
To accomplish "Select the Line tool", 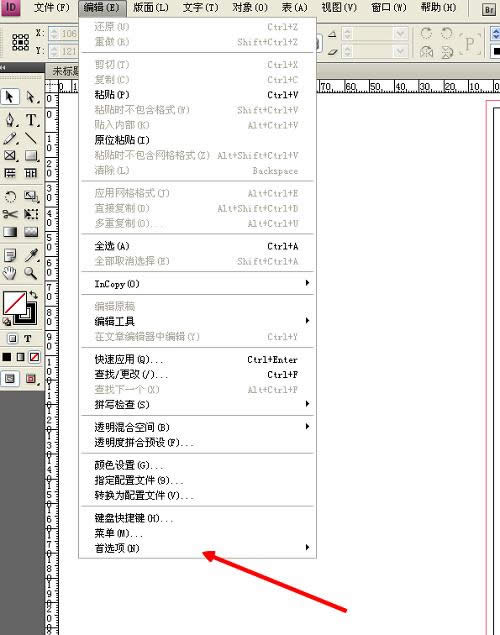I will (x=31, y=139).
